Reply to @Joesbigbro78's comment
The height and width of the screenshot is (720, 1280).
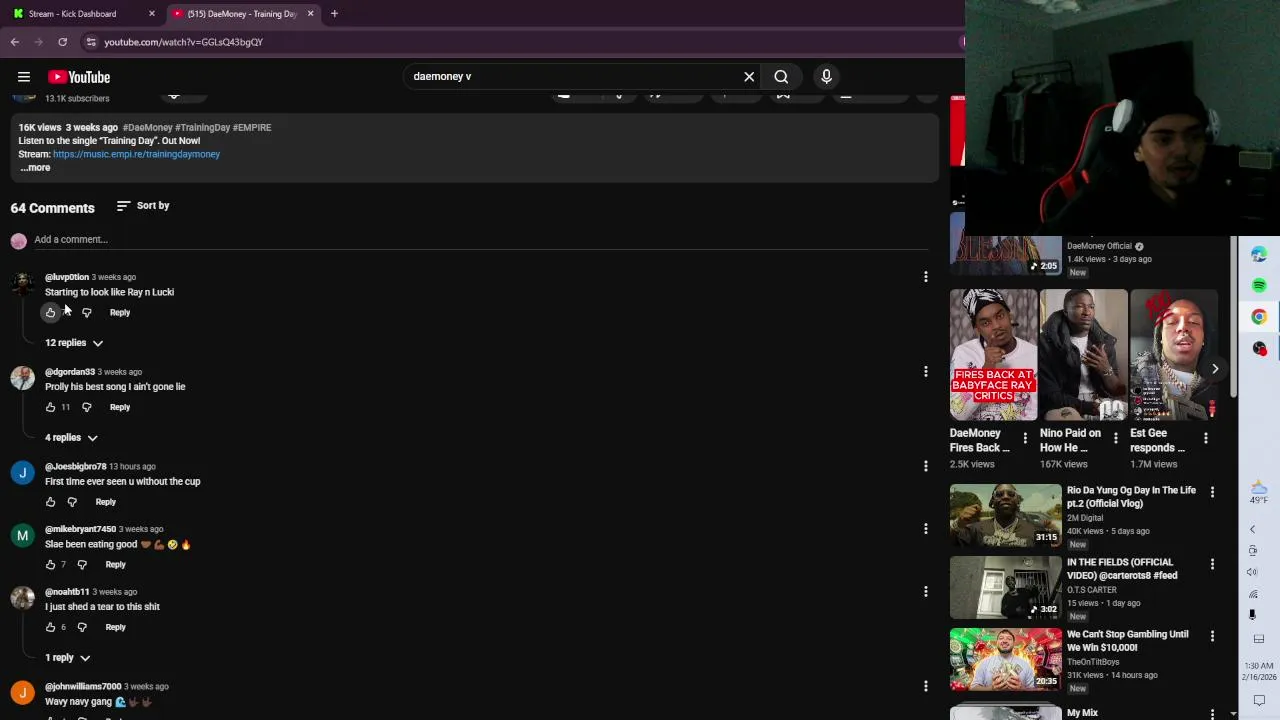(x=105, y=502)
